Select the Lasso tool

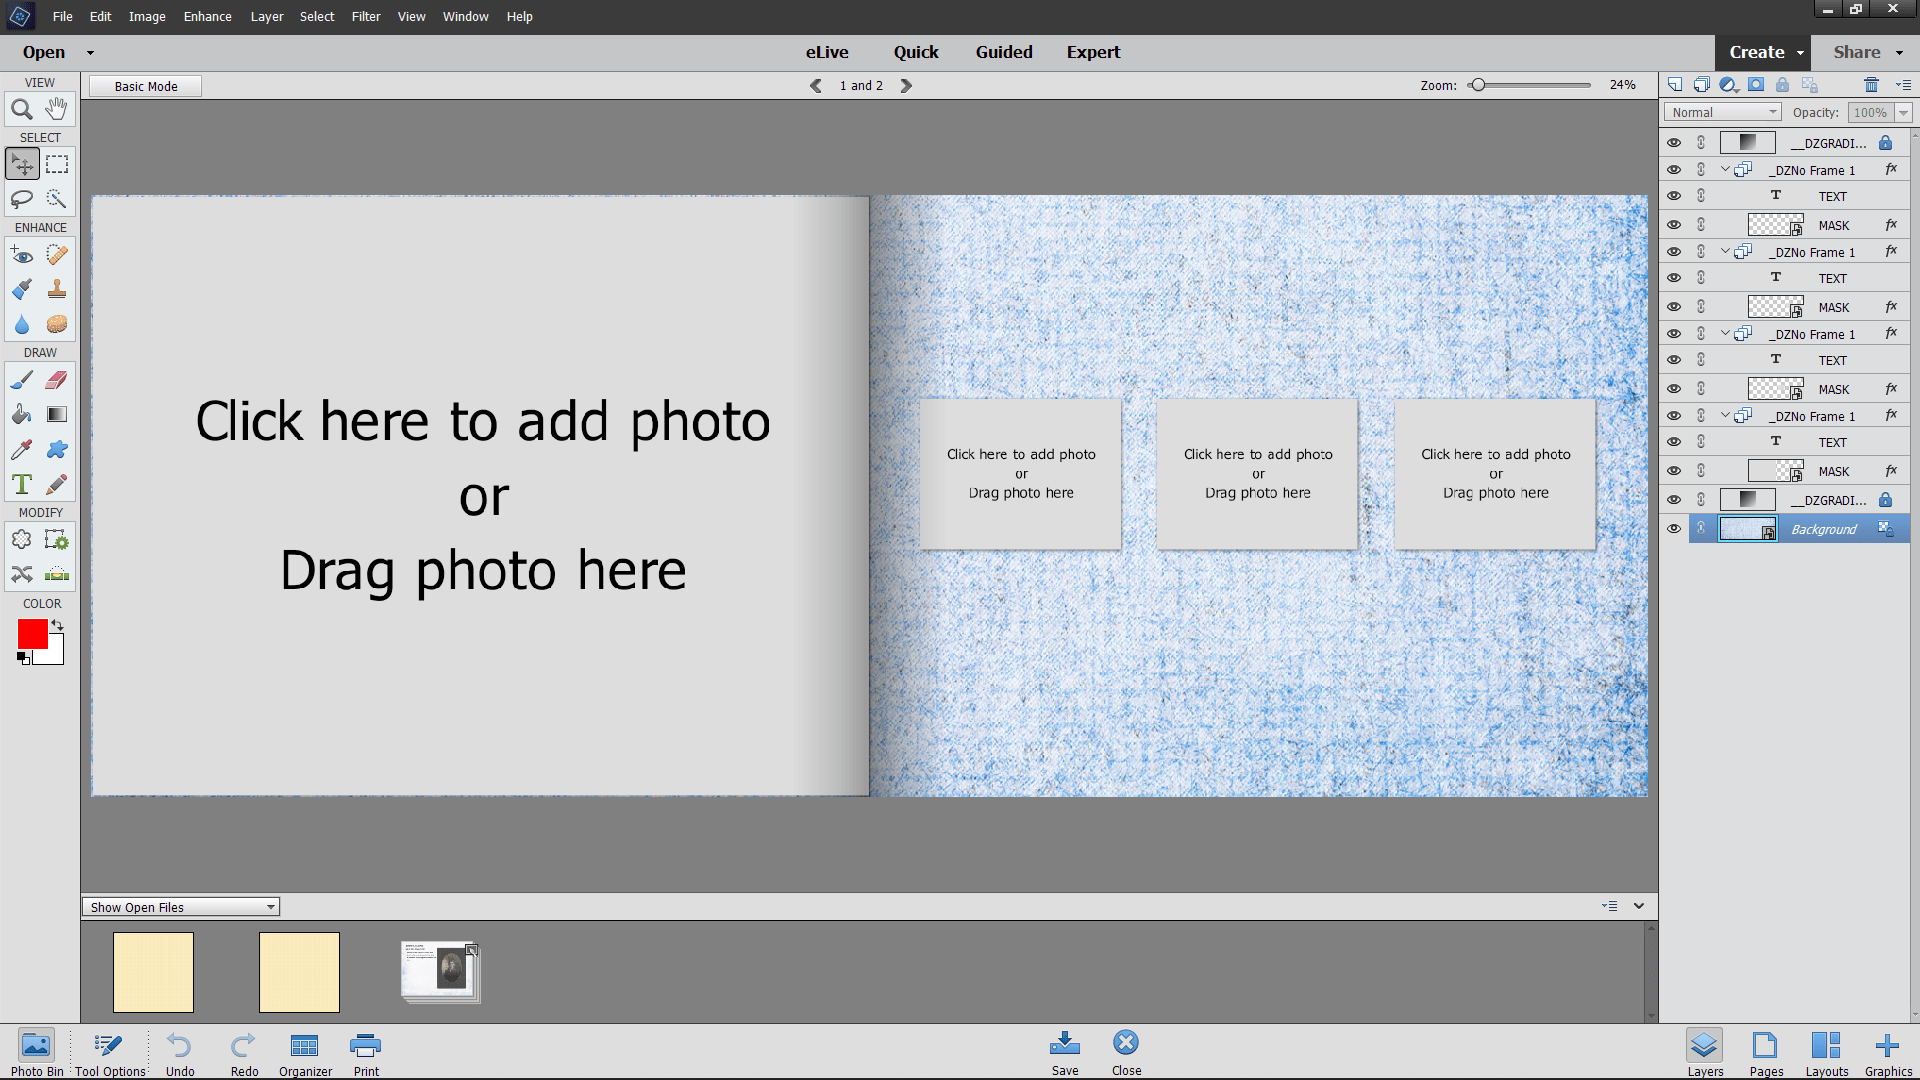pyautogui.click(x=22, y=199)
